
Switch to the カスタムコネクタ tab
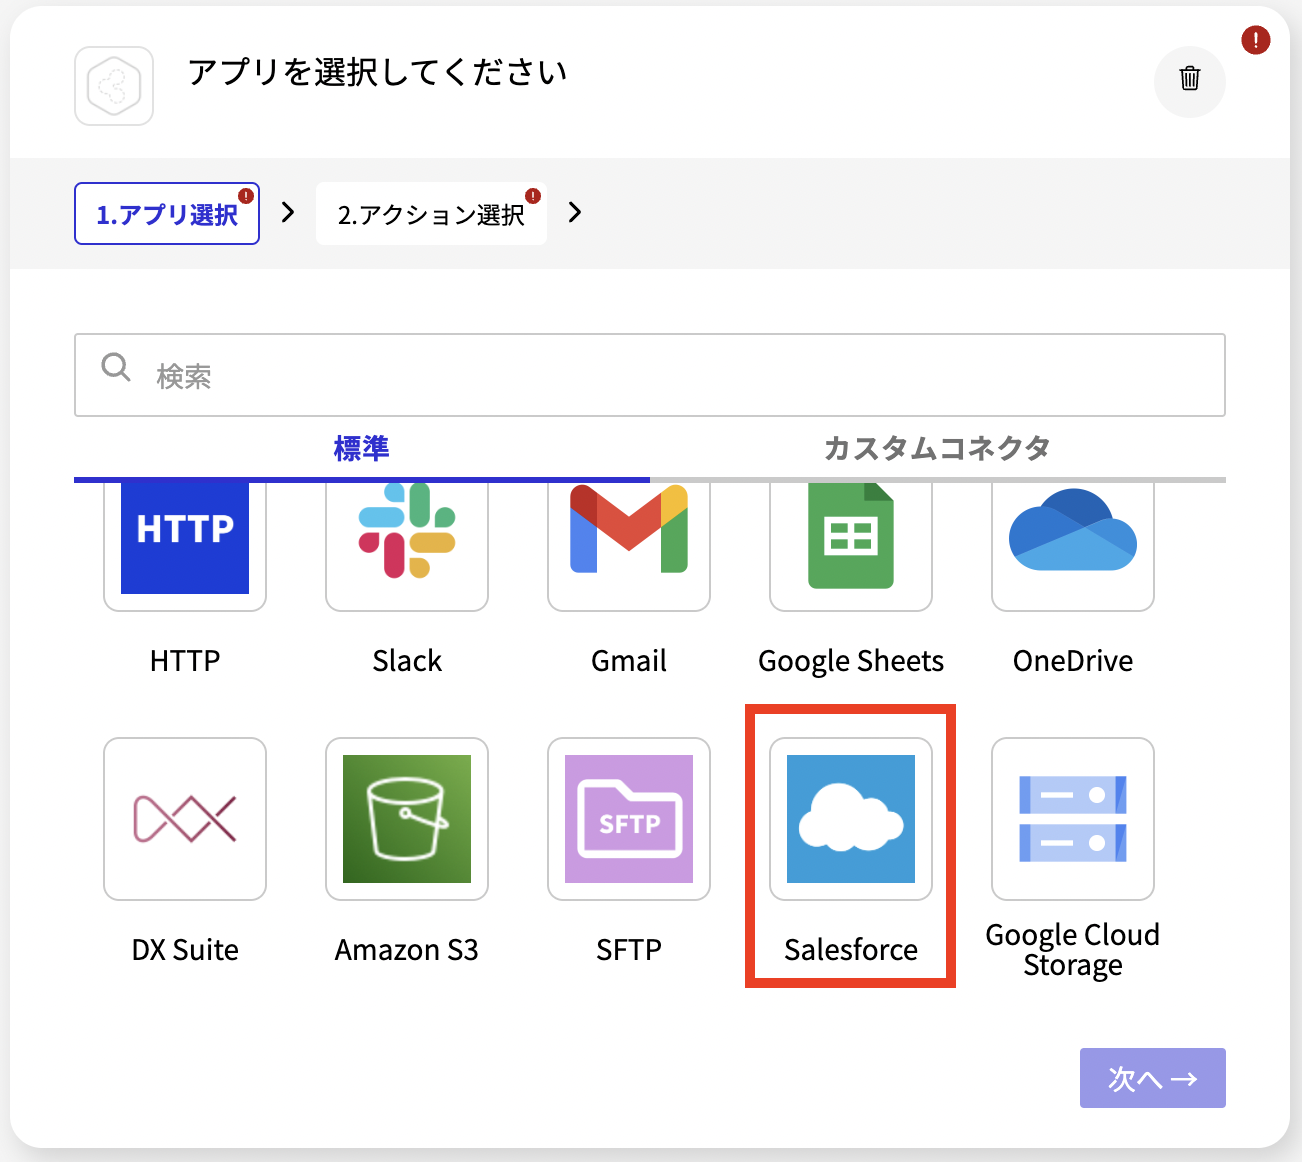click(x=937, y=449)
